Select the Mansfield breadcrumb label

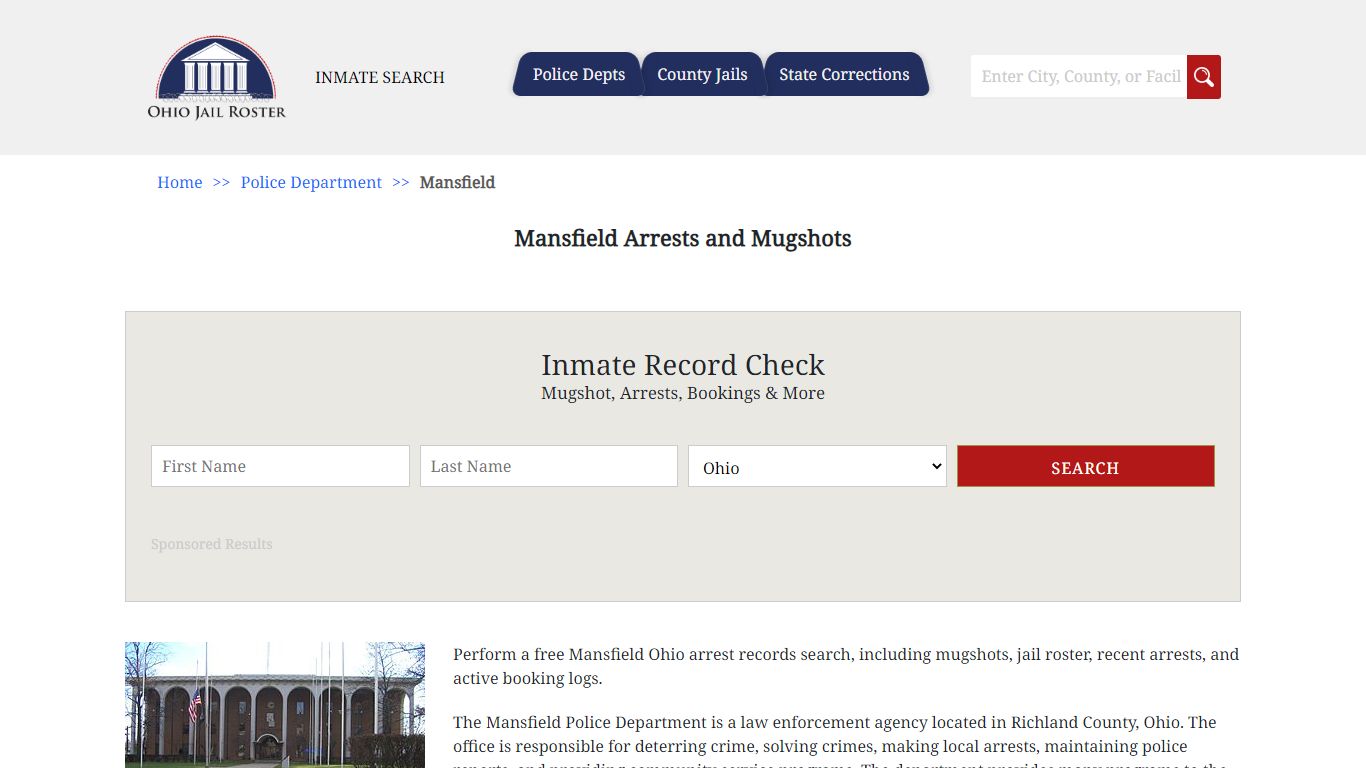(x=457, y=182)
